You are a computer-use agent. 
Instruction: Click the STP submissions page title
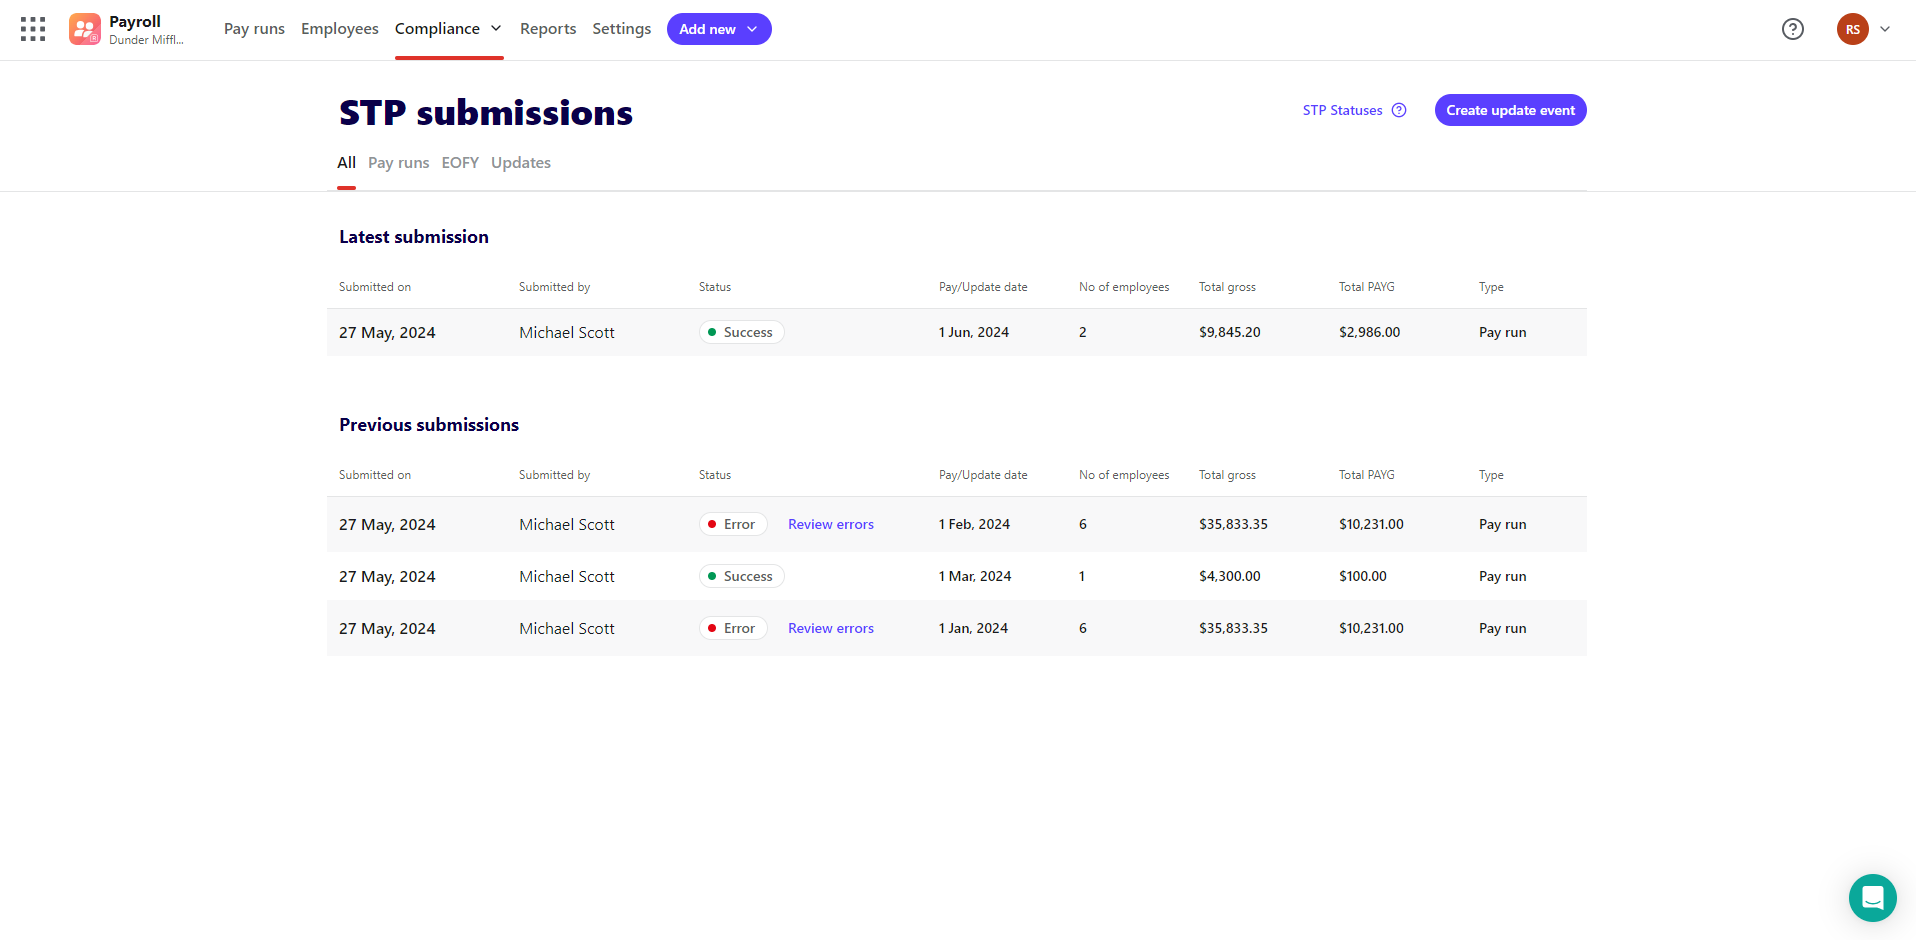point(486,113)
